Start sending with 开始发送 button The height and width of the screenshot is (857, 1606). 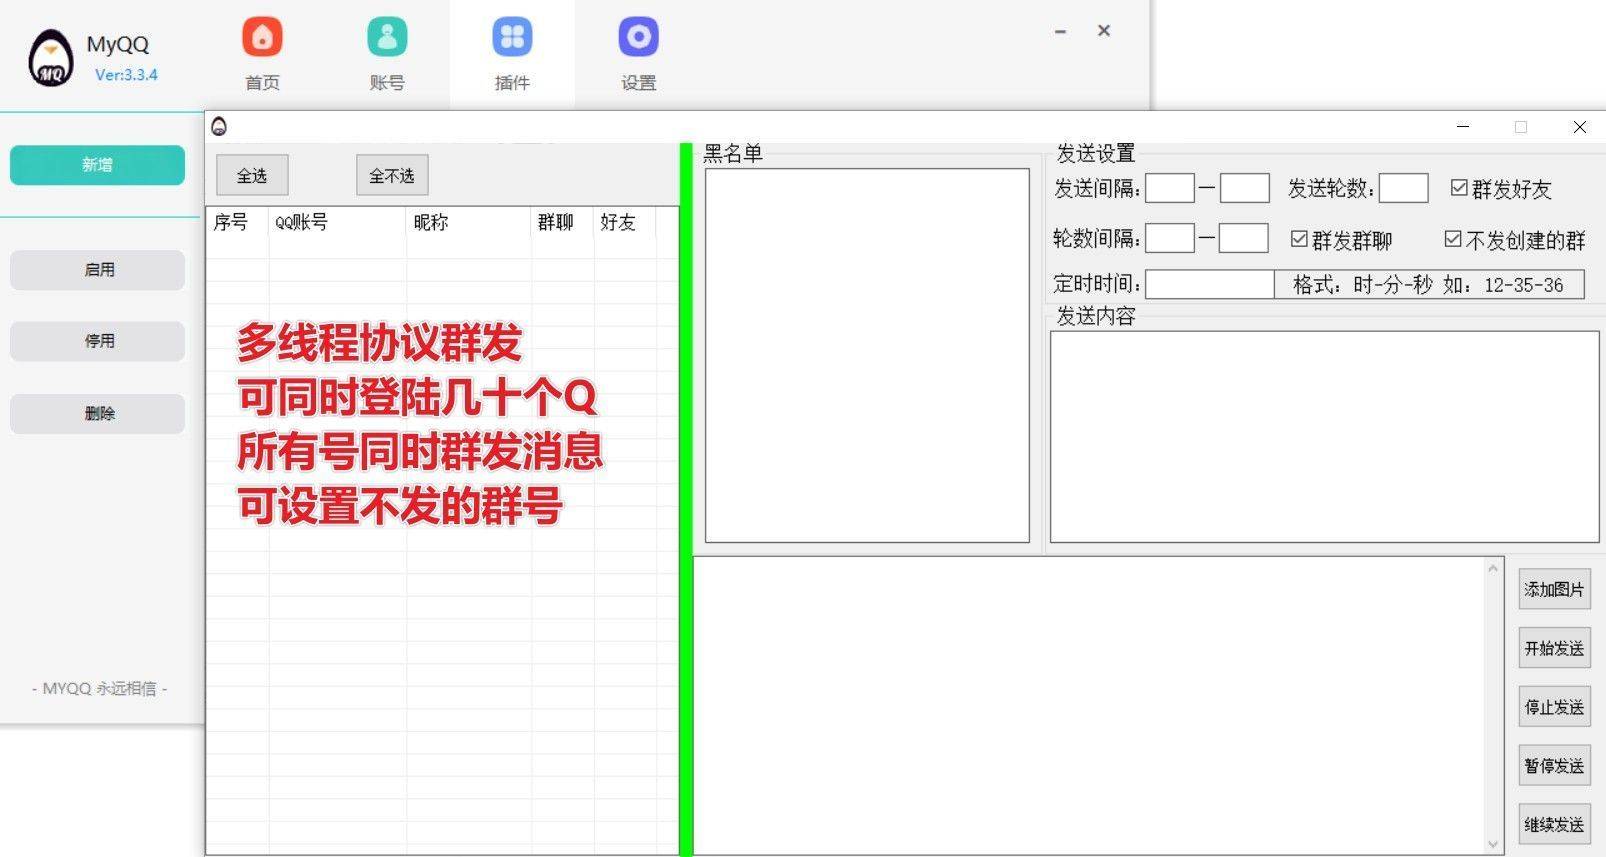click(1553, 649)
